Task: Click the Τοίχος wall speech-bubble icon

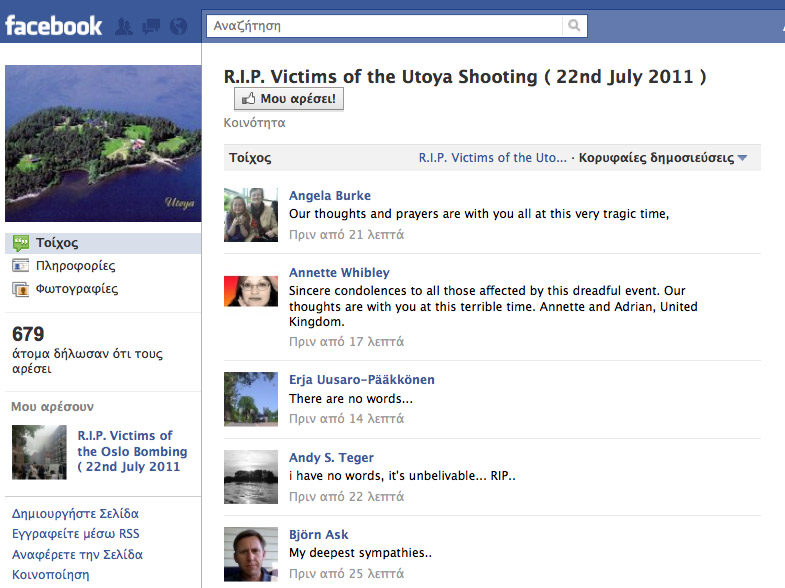Action: point(21,243)
